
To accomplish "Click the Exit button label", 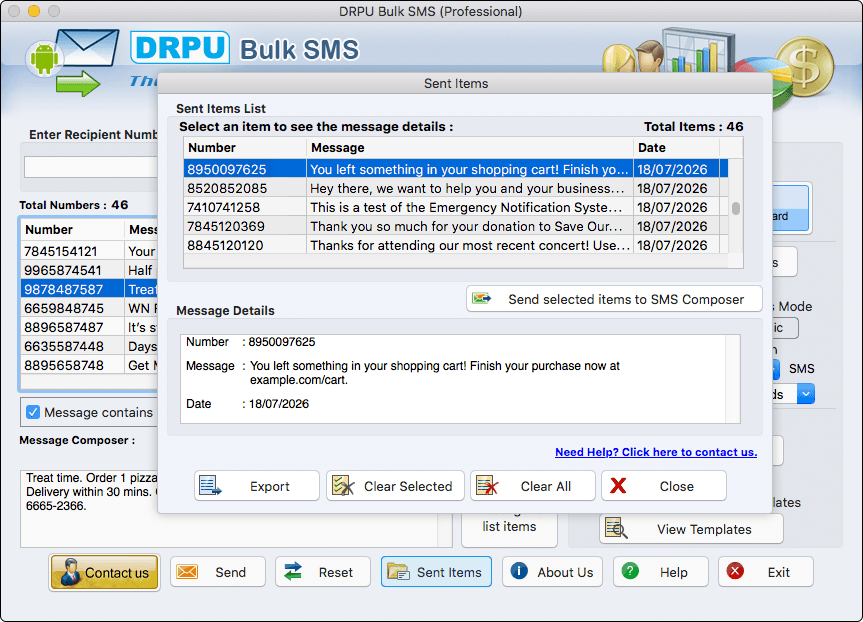I will pos(779,572).
